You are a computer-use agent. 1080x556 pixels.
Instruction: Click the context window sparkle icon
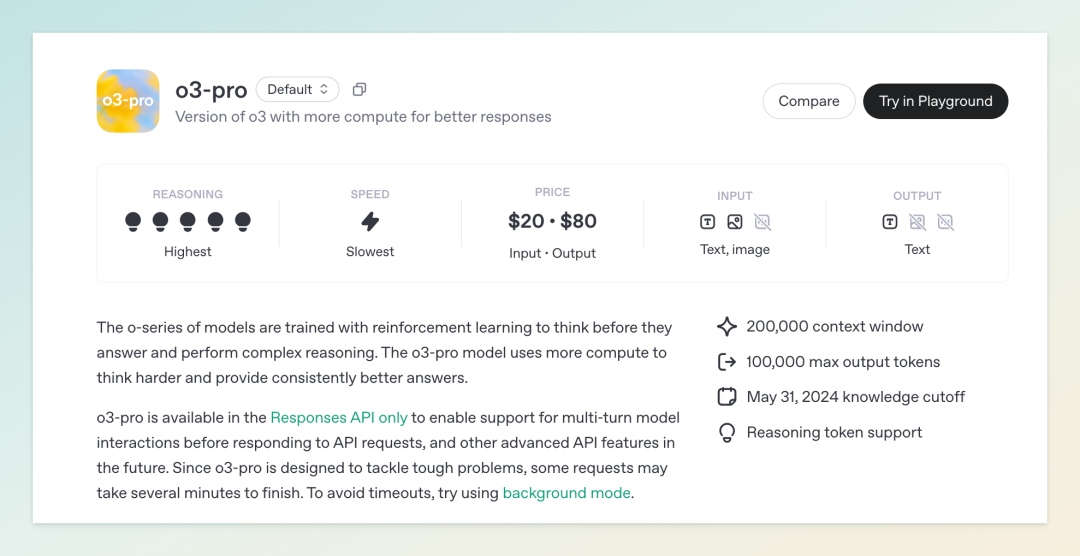(x=727, y=327)
